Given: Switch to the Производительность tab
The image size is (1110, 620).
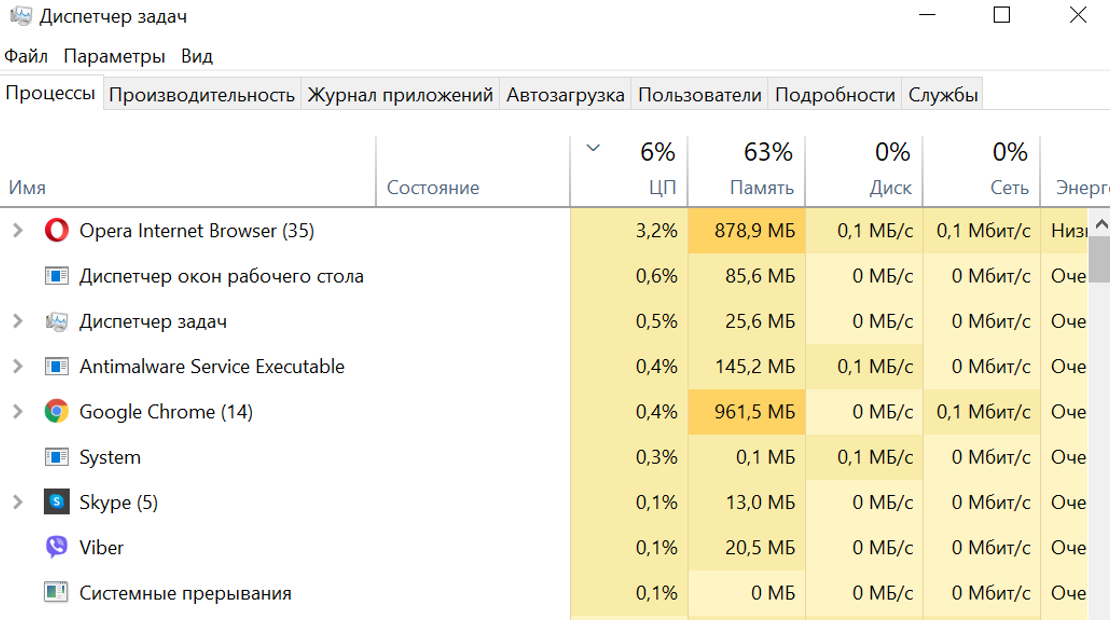Looking at the screenshot, I should (x=202, y=95).
